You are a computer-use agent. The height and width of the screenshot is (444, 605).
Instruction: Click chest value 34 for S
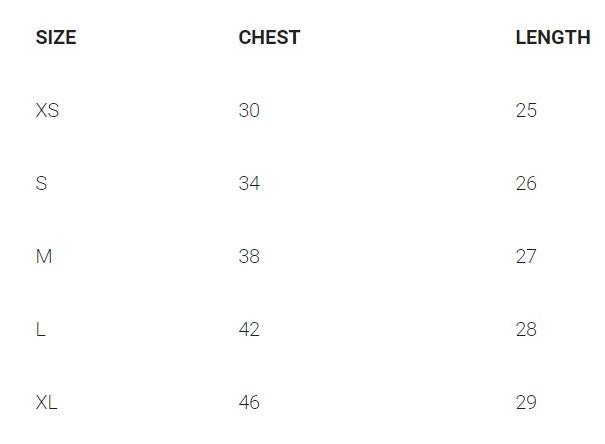tap(249, 183)
